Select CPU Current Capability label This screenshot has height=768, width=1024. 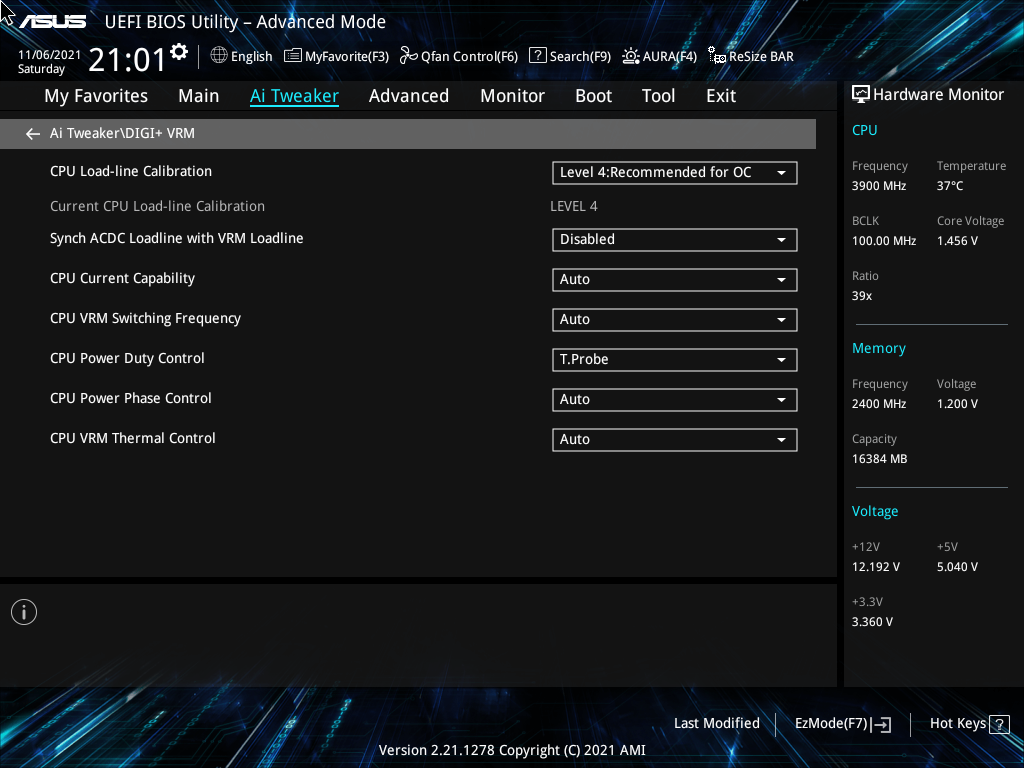tap(122, 278)
